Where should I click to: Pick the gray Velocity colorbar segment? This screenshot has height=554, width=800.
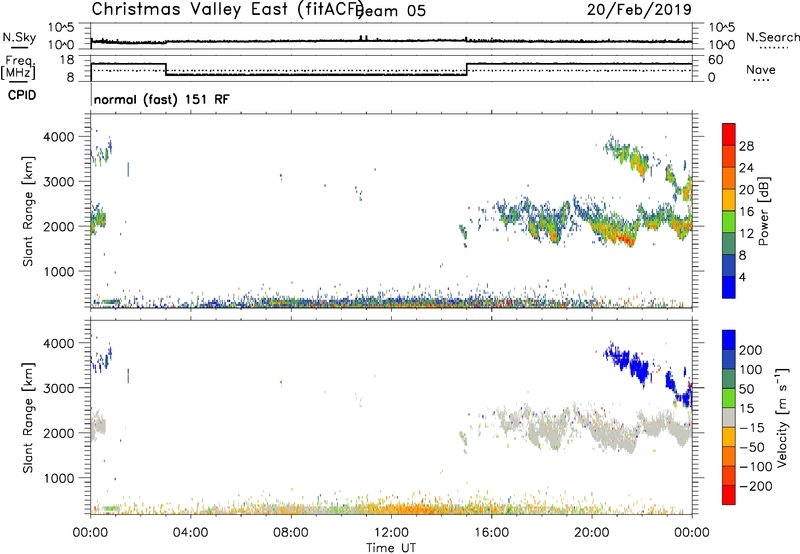[x=729, y=417]
